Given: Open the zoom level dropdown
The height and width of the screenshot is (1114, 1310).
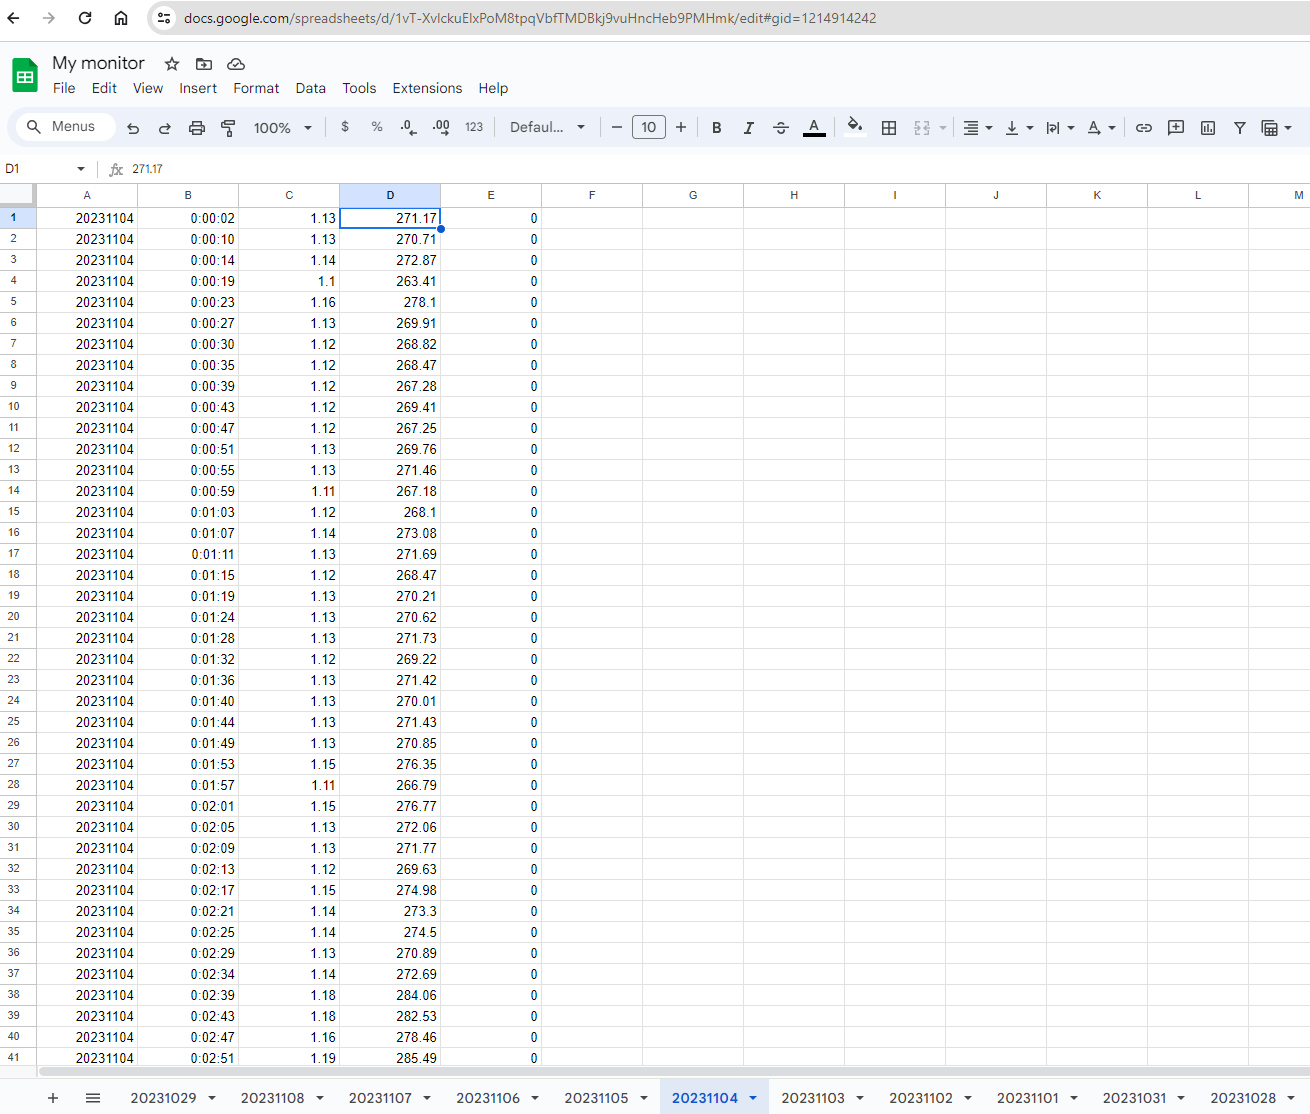Looking at the screenshot, I should pyautogui.click(x=283, y=127).
